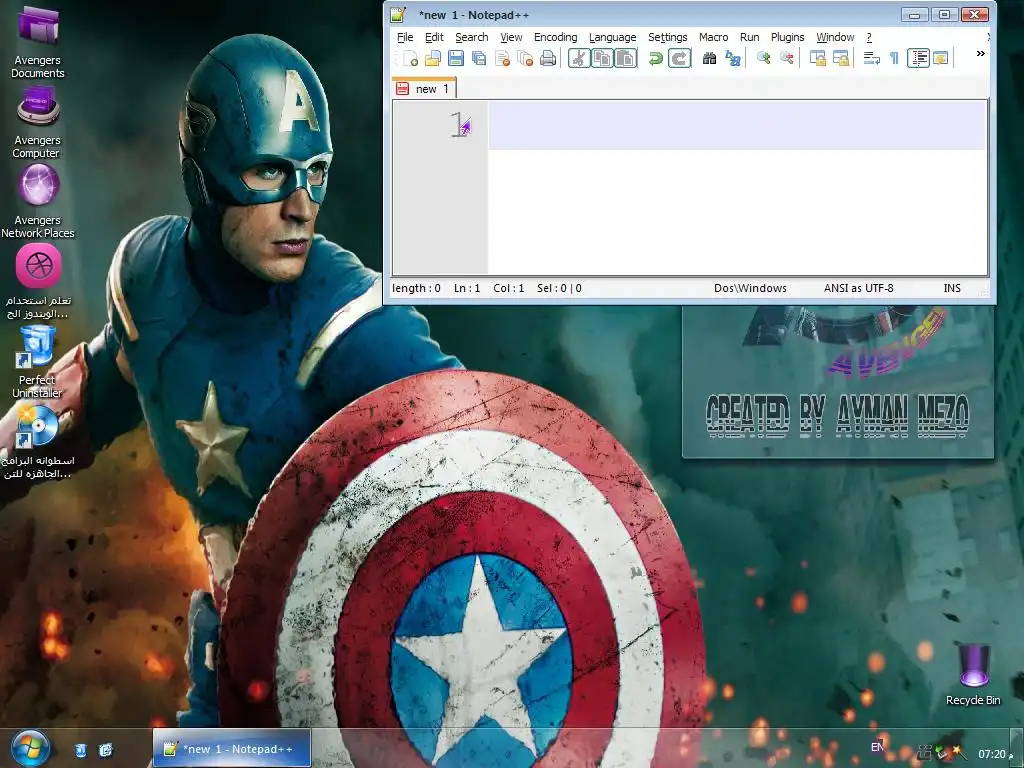The width and height of the screenshot is (1024, 768).
Task: Select the 'new 1' document tab
Action: (x=423, y=88)
